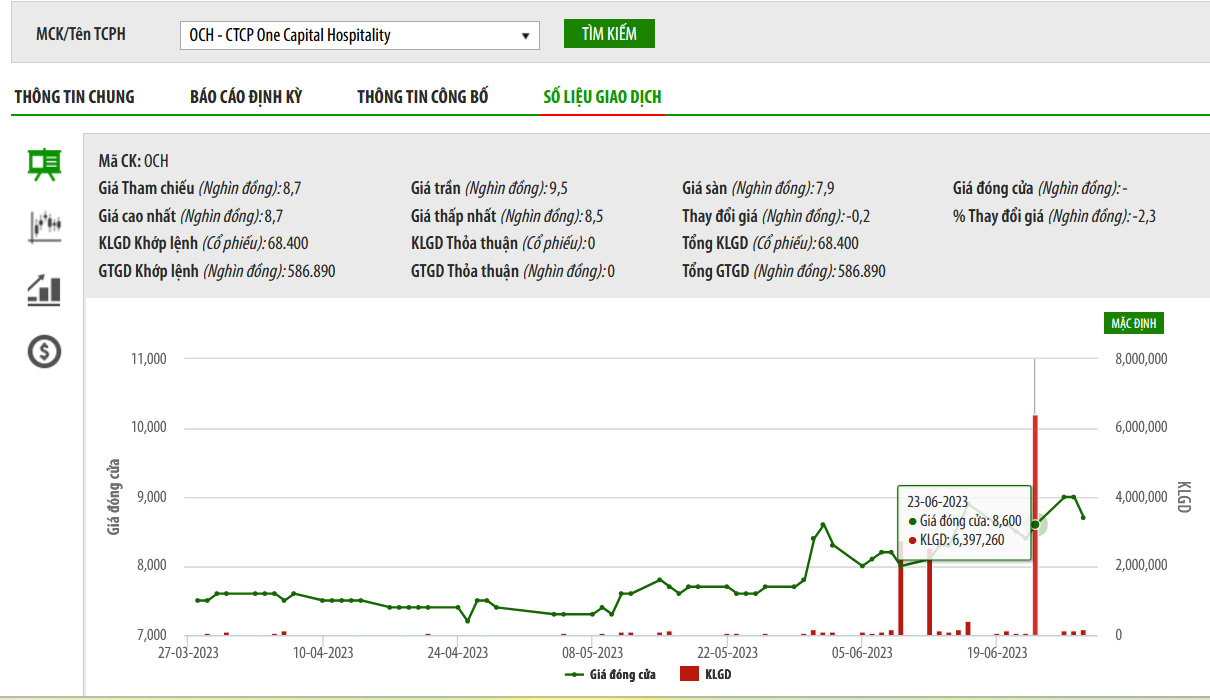Open the BÁO CÁO ĐỊNH KỲ tab

pos(246,97)
